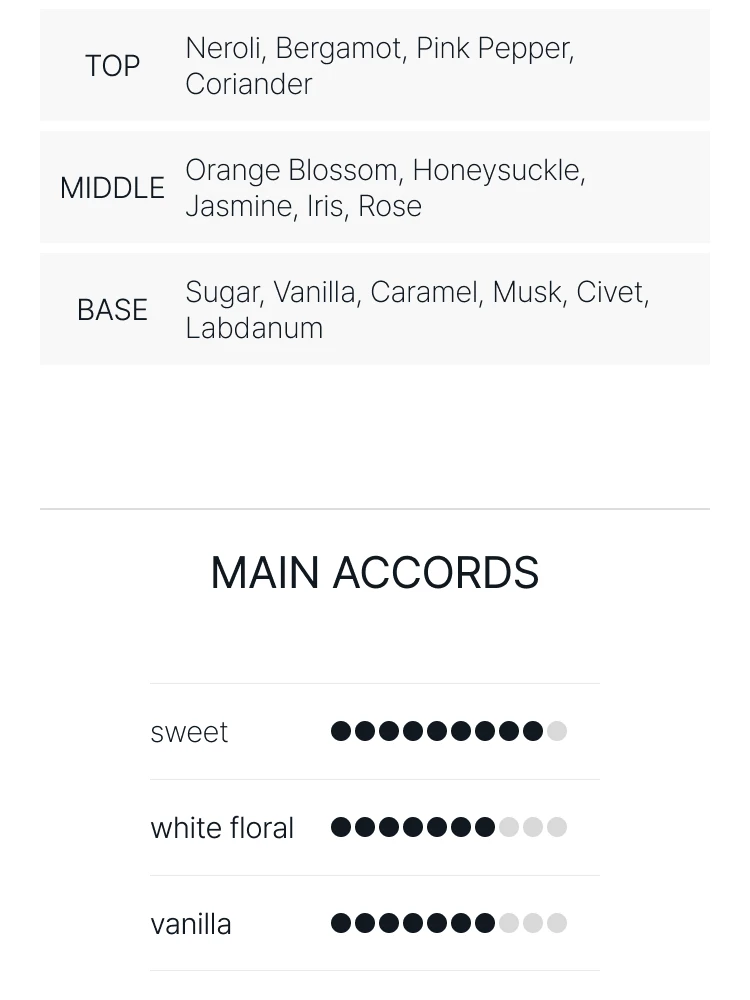The image size is (750, 1000).
Task: Click the sweet accord label
Action: 189,732
